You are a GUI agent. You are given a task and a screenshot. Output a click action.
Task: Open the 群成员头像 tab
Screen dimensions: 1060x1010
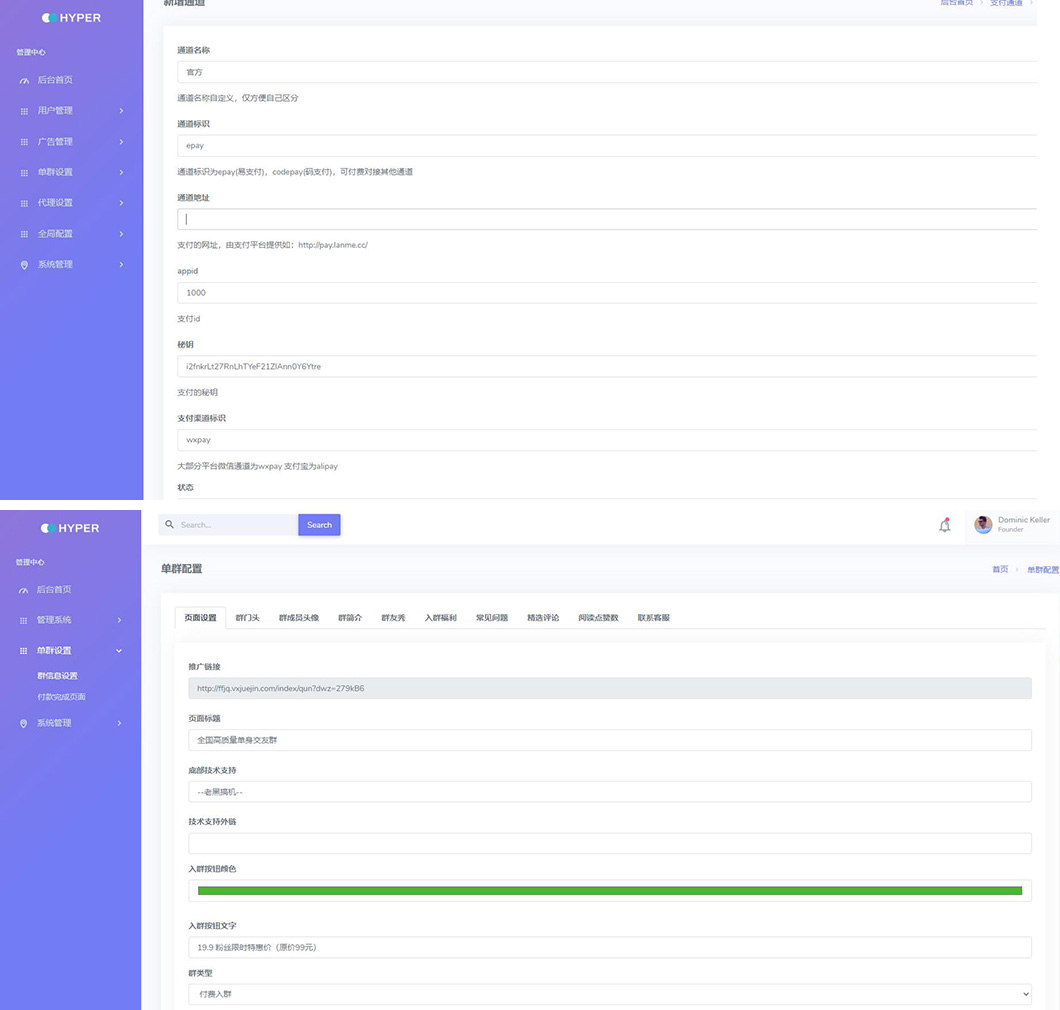click(299, 617)
